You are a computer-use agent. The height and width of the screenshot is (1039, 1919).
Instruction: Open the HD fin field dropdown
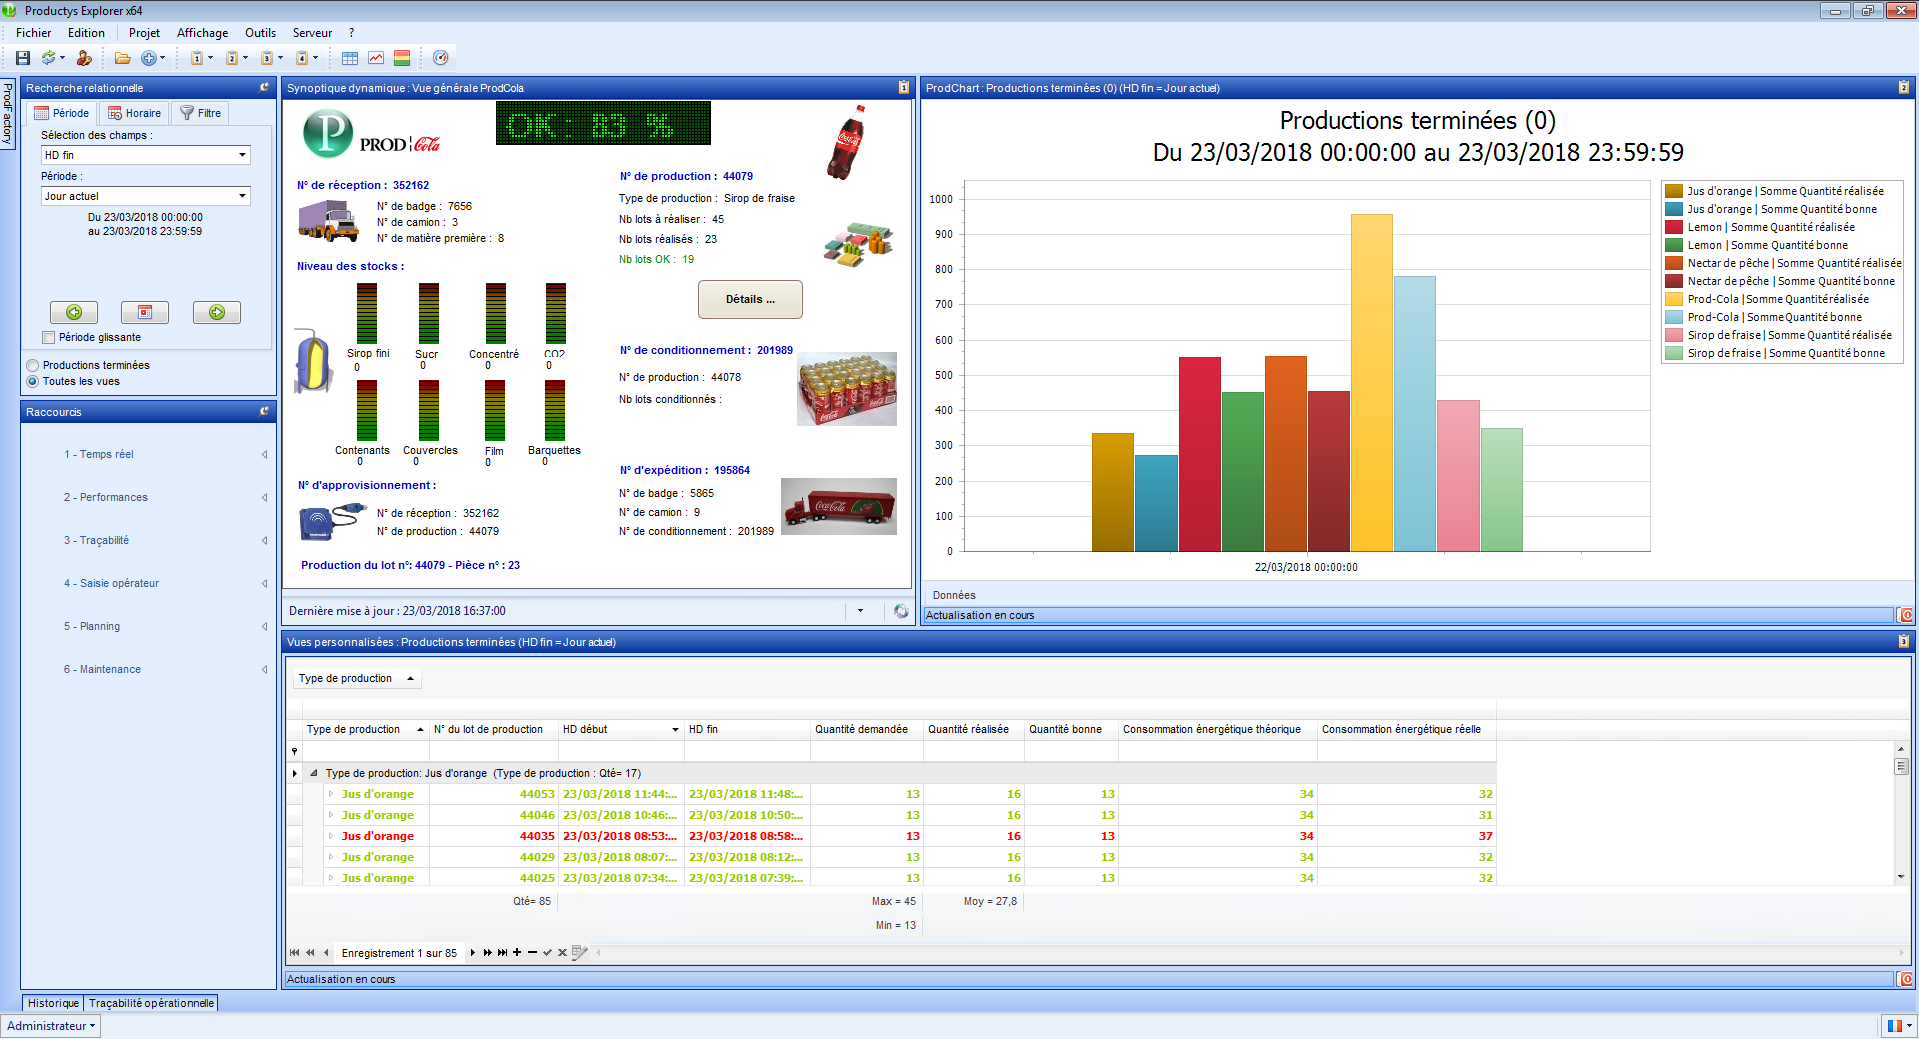[x=242, y=155]
